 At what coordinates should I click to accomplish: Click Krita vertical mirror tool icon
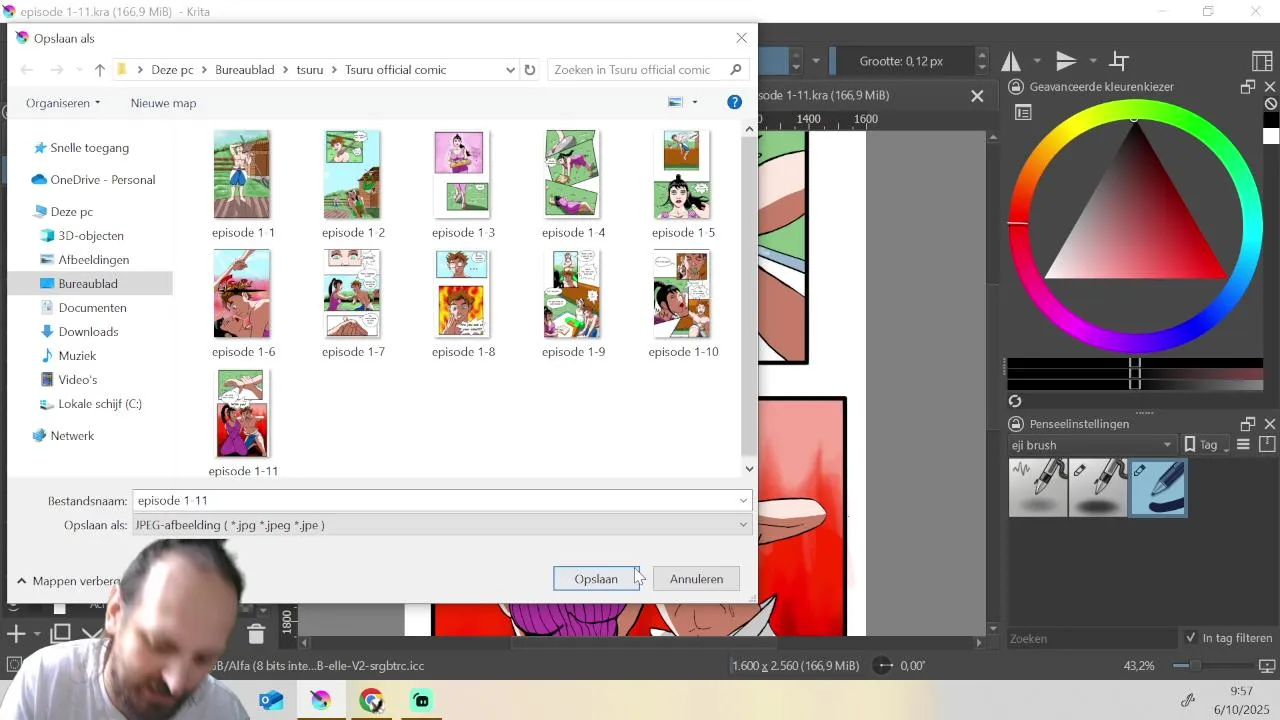(x=1066, y=61)
